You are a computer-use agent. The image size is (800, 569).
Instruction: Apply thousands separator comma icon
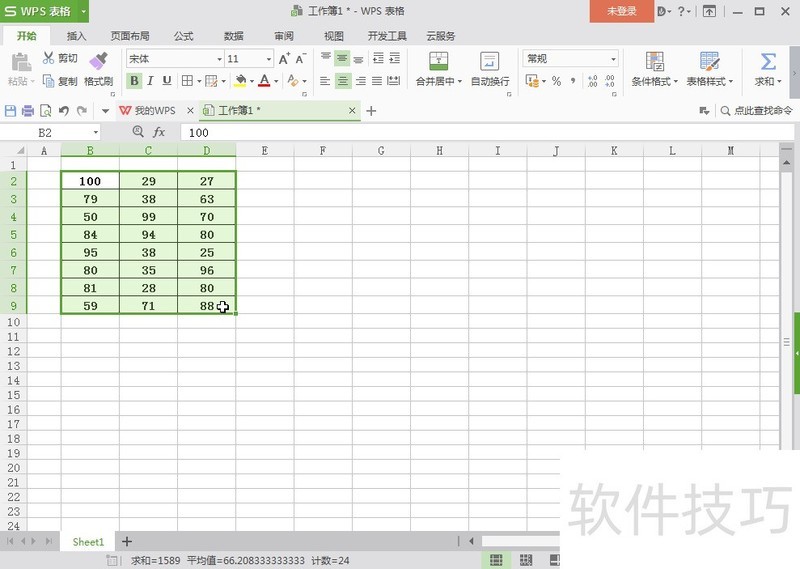573,81
